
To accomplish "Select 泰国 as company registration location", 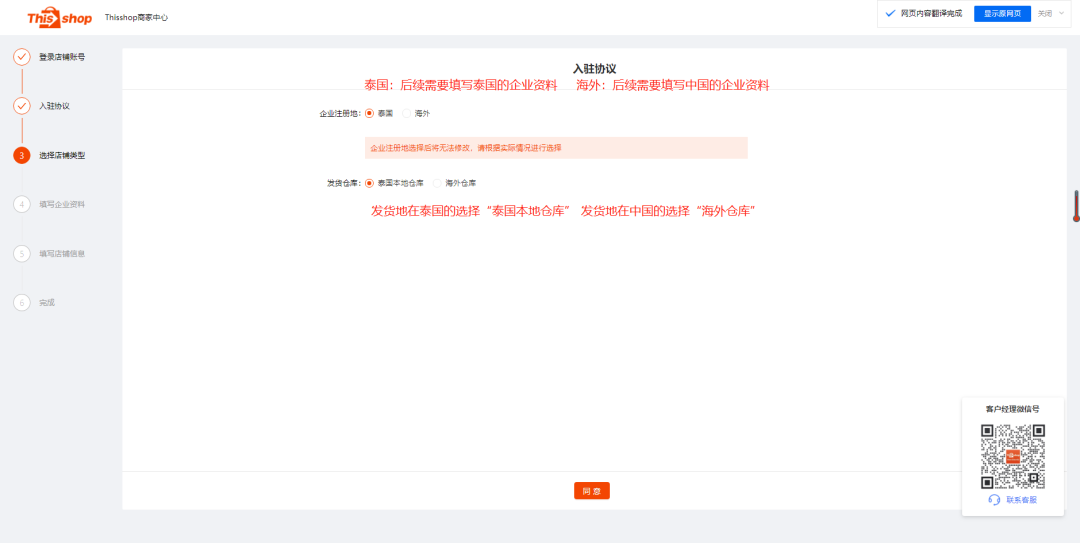I will coord(370,114).
